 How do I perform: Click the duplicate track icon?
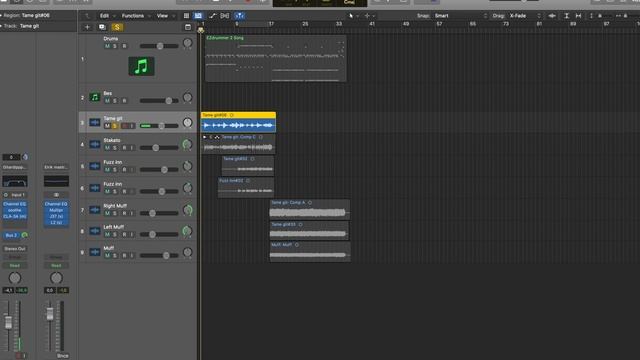coord(102,27)
